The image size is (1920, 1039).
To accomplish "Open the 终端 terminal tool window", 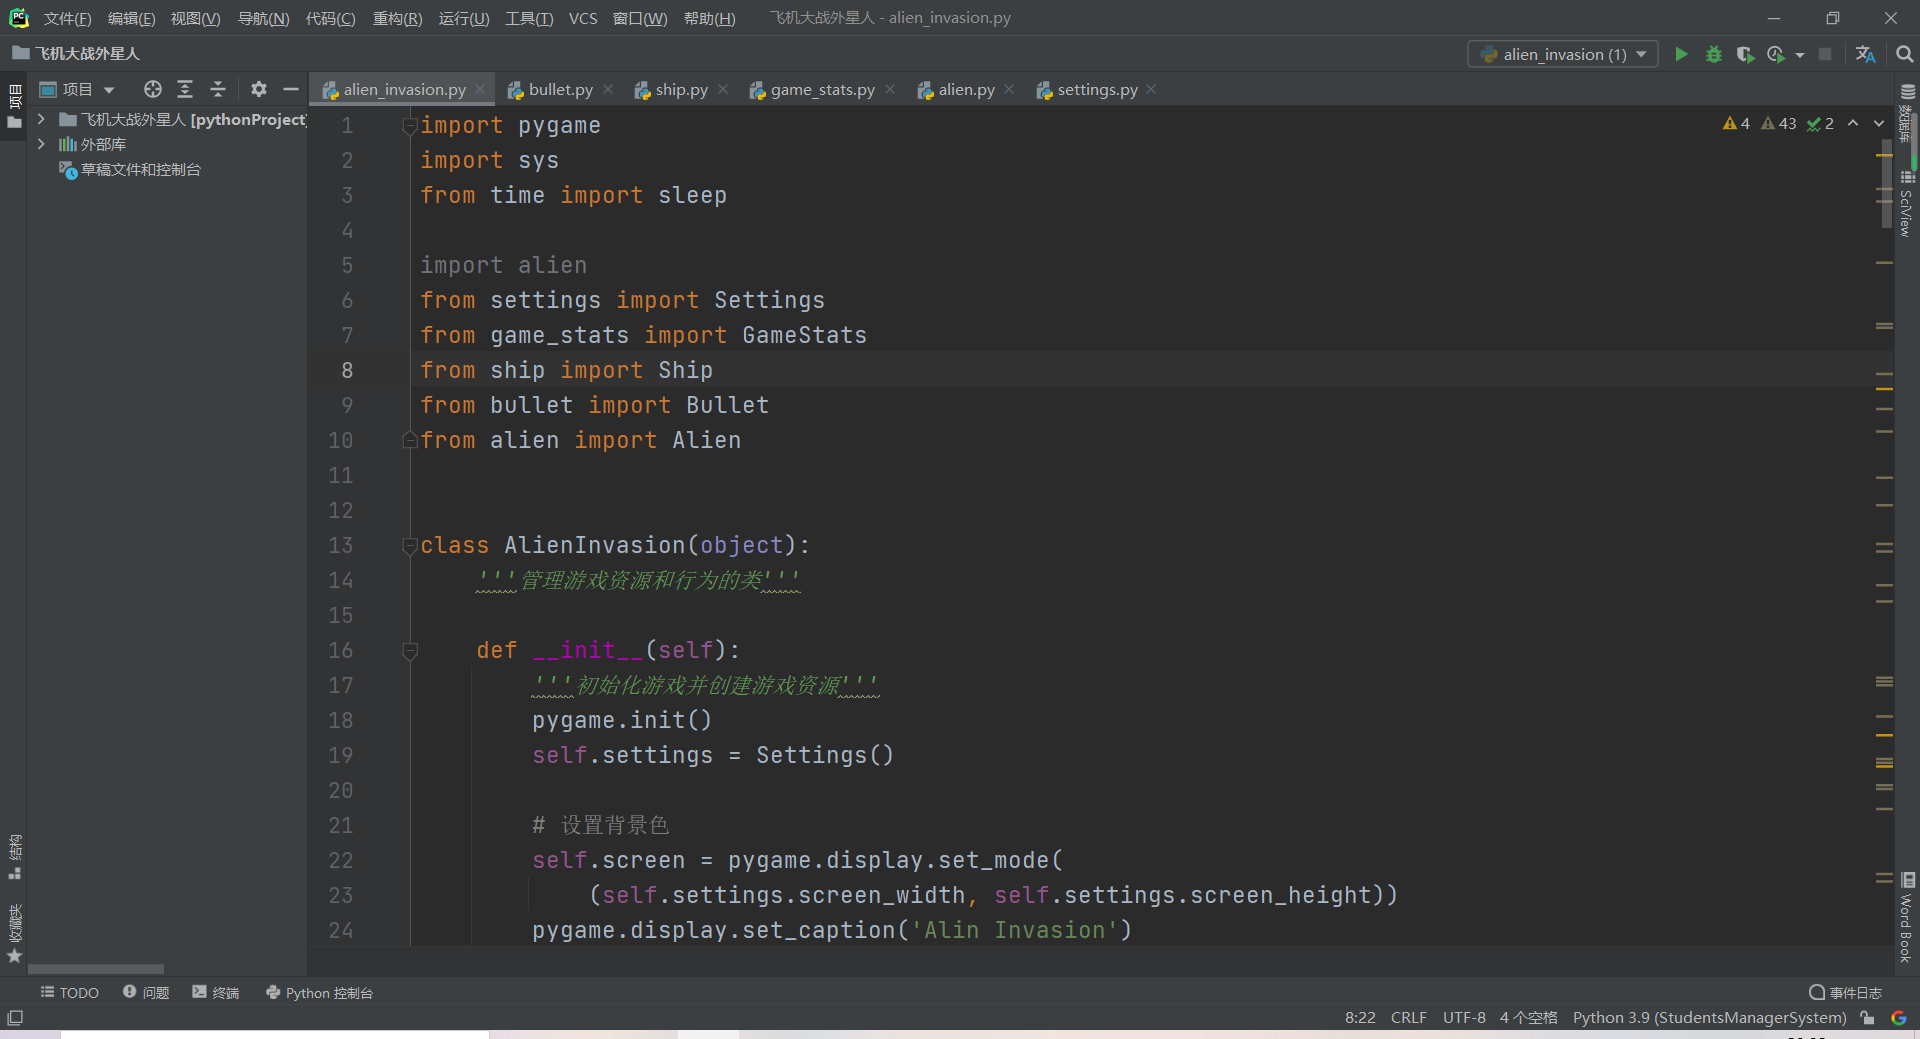I will [216, 992].
